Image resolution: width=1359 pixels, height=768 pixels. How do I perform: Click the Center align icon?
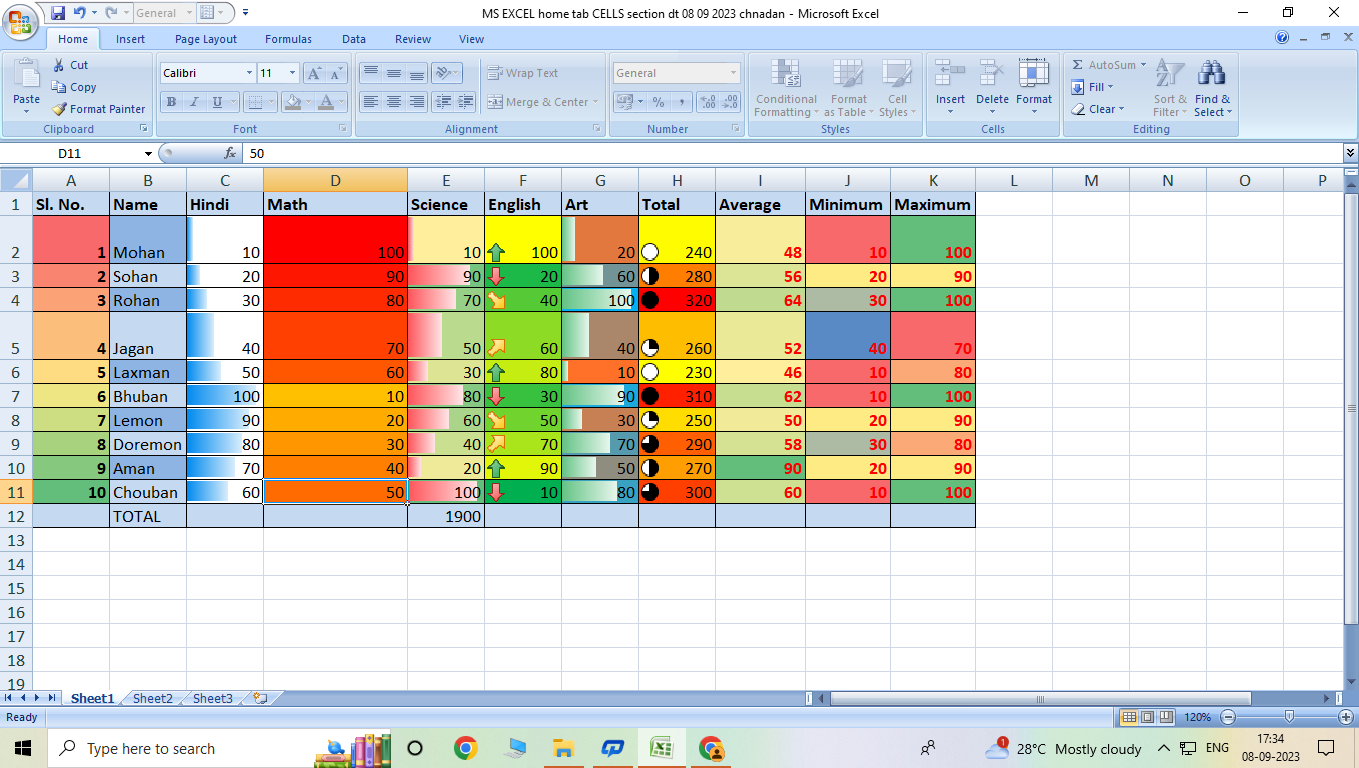[x=394, y=102]
